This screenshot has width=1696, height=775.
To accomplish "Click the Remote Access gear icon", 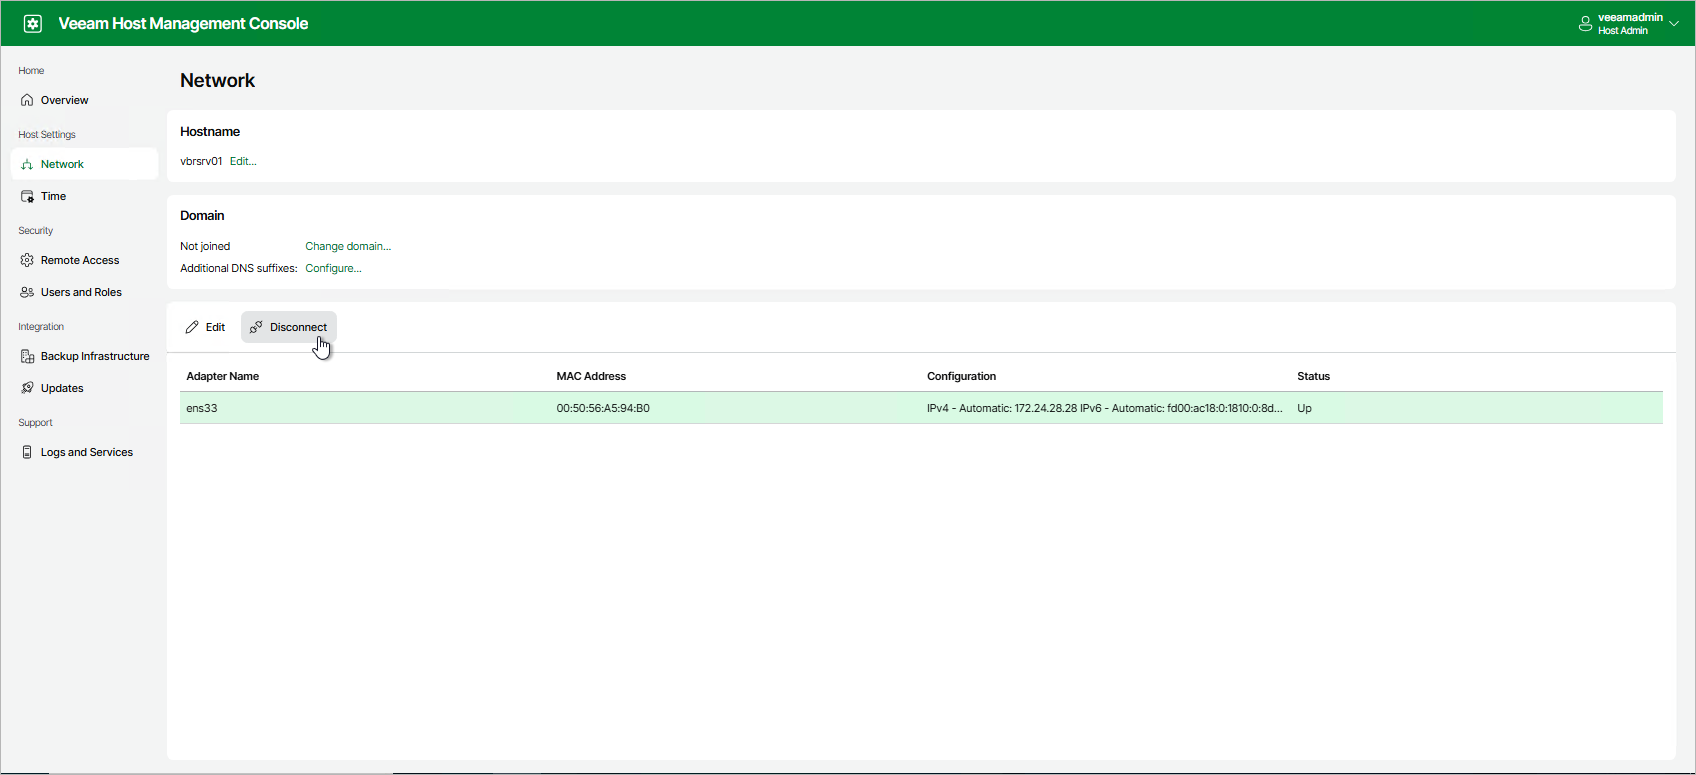I will (x=27, y=260).
